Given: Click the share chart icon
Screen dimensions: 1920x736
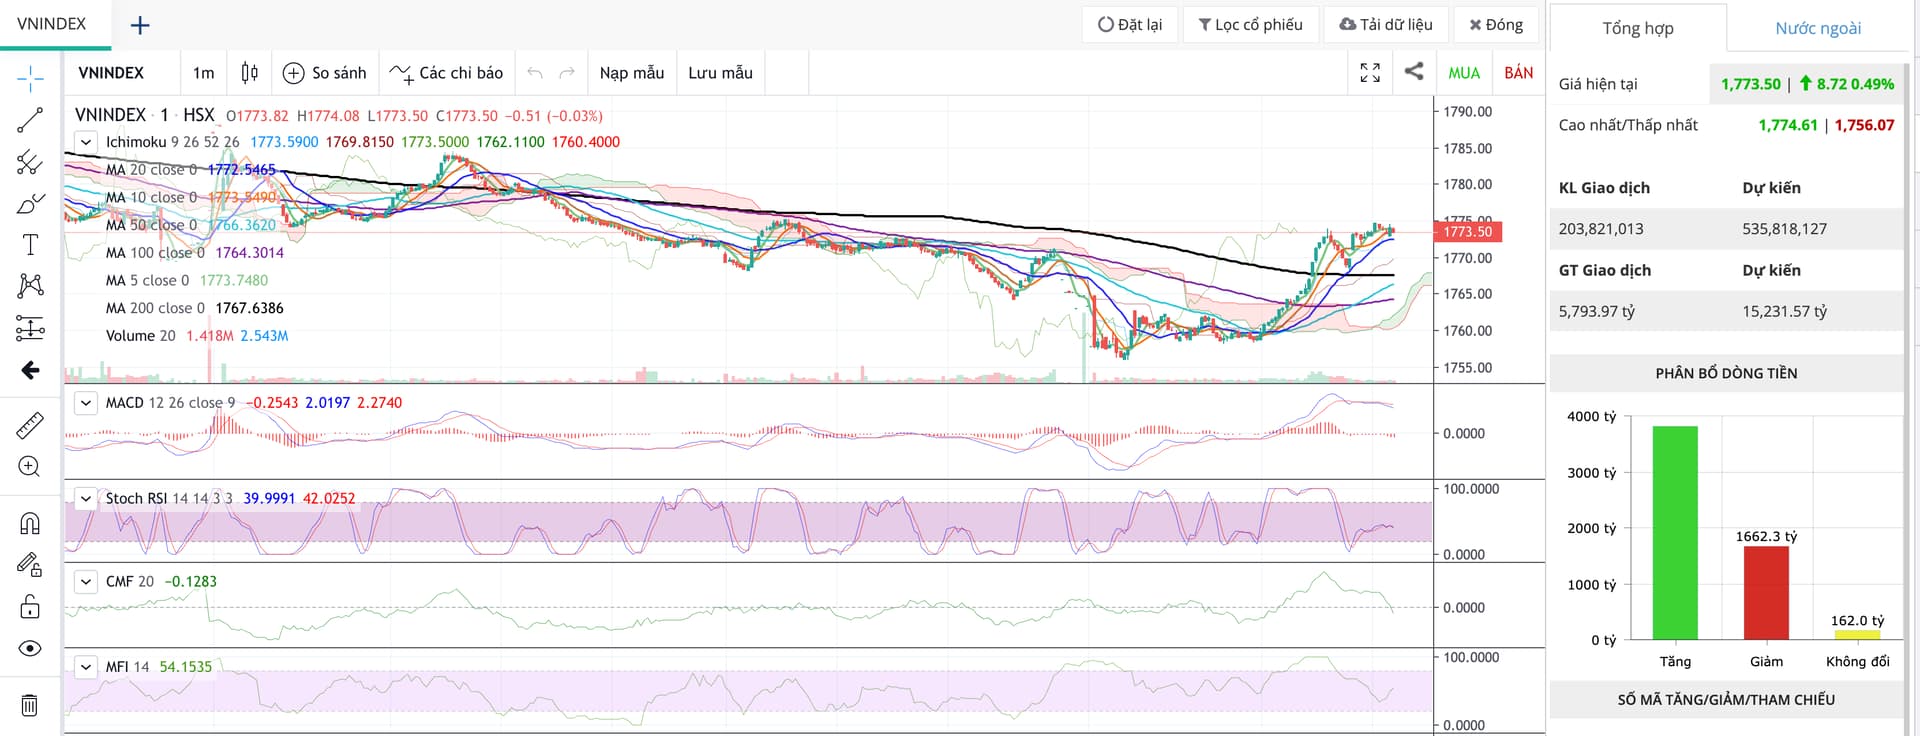Looking at the screenshot, I should [1414, 72].
